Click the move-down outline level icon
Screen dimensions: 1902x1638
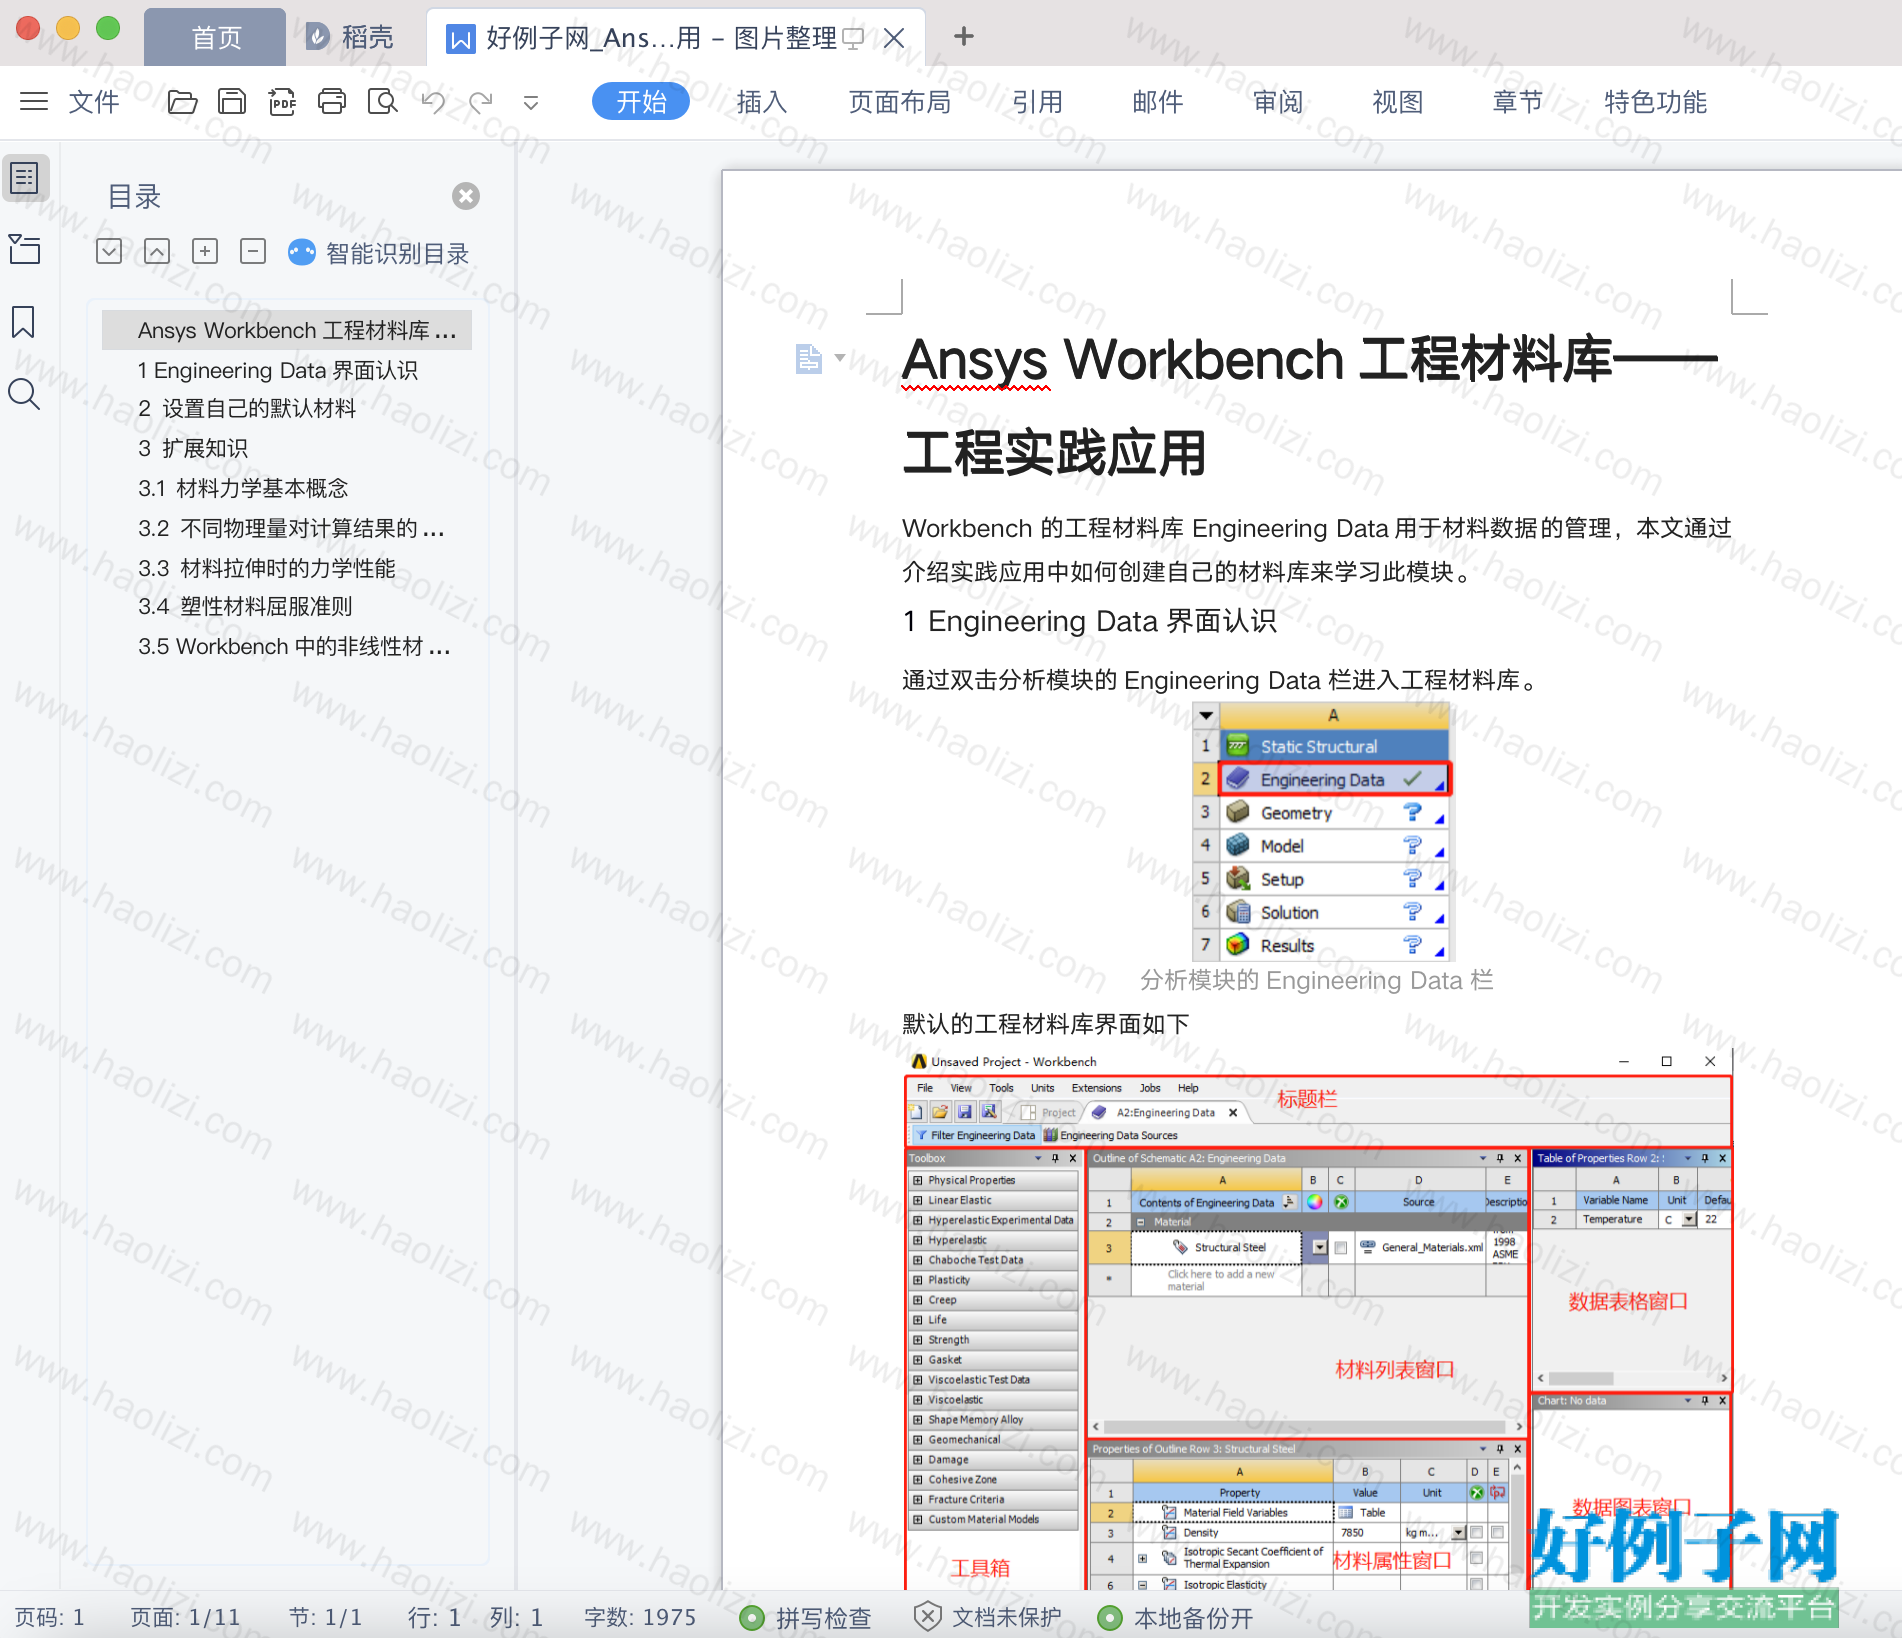(x=109, y=251)
